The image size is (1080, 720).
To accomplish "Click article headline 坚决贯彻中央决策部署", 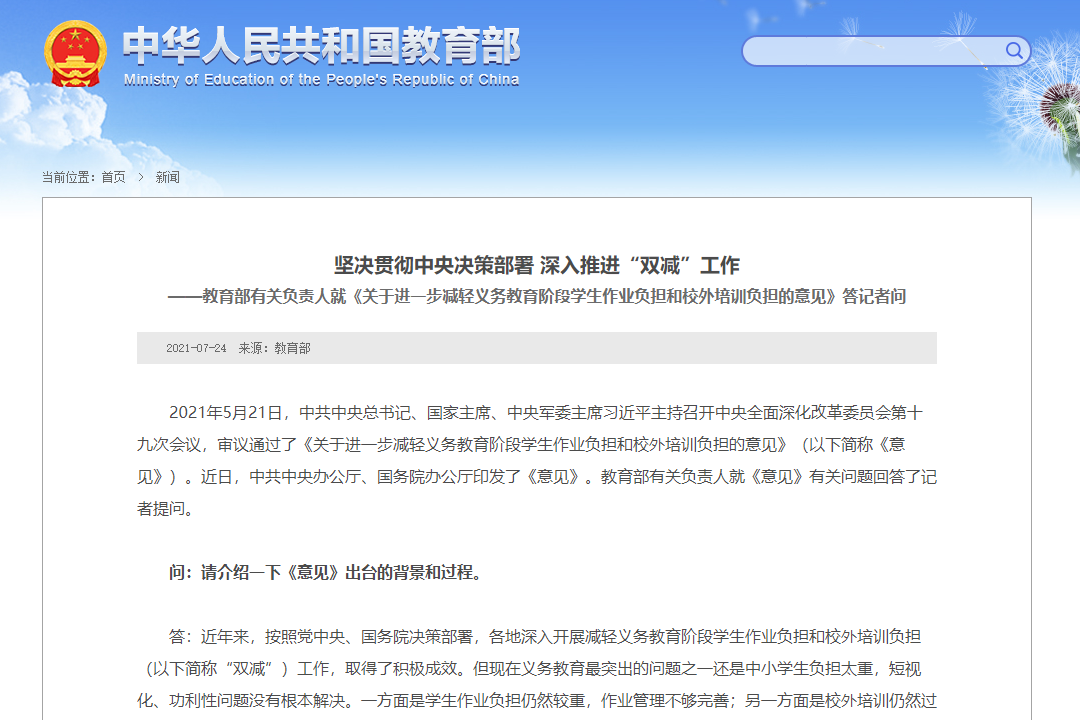I will [x=433, y=265].
